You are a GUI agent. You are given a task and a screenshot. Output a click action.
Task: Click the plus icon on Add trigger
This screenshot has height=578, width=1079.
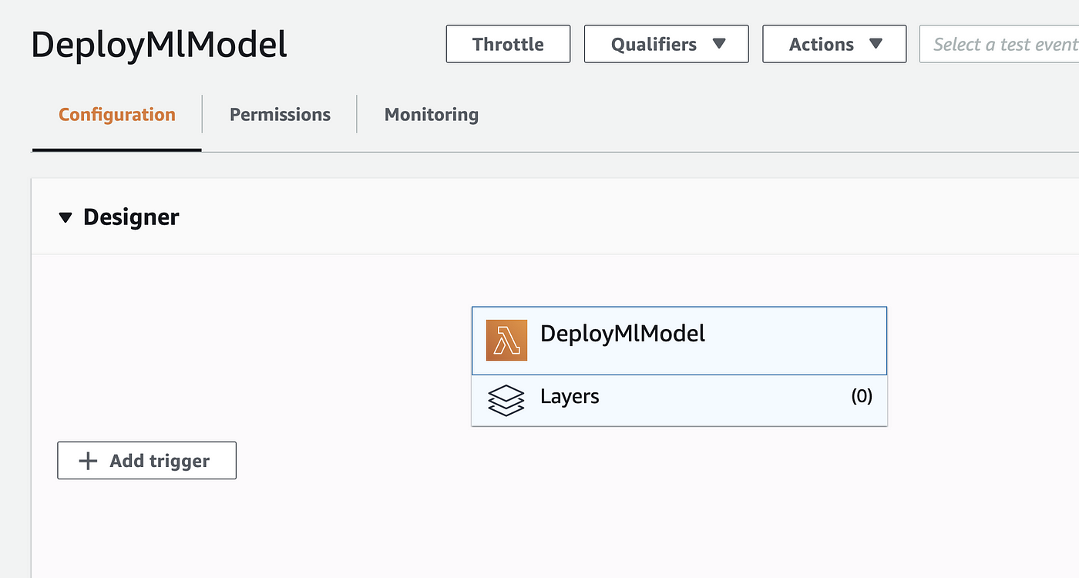click(x=87, y=460)
